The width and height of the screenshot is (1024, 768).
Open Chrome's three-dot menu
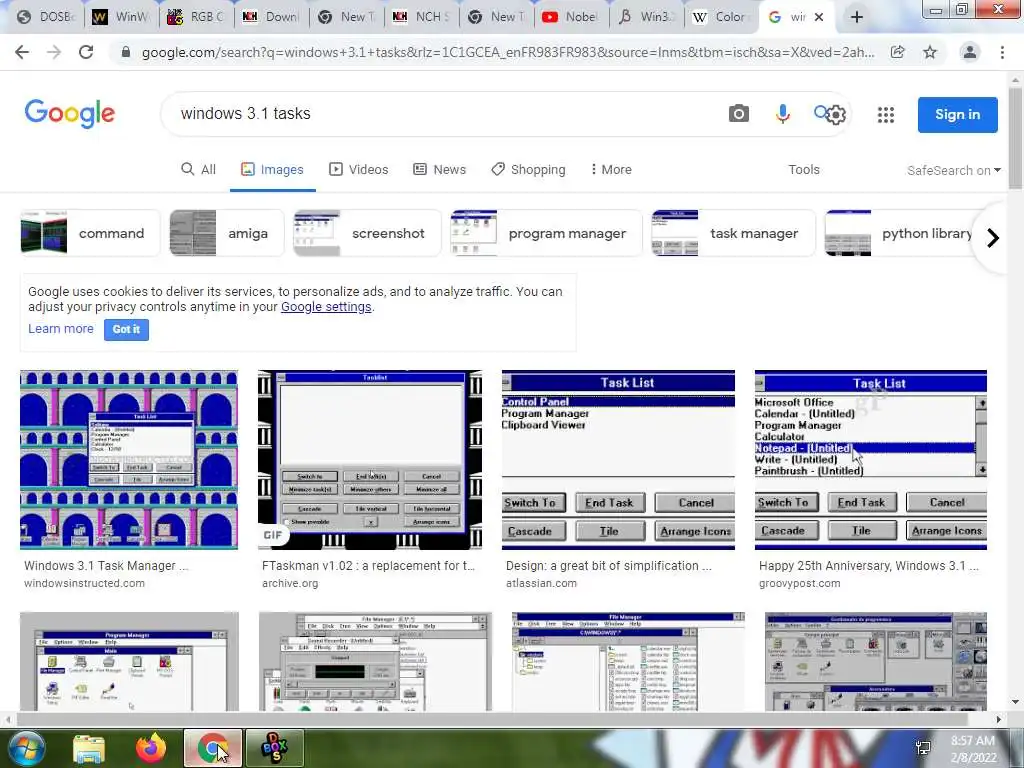1002,52
